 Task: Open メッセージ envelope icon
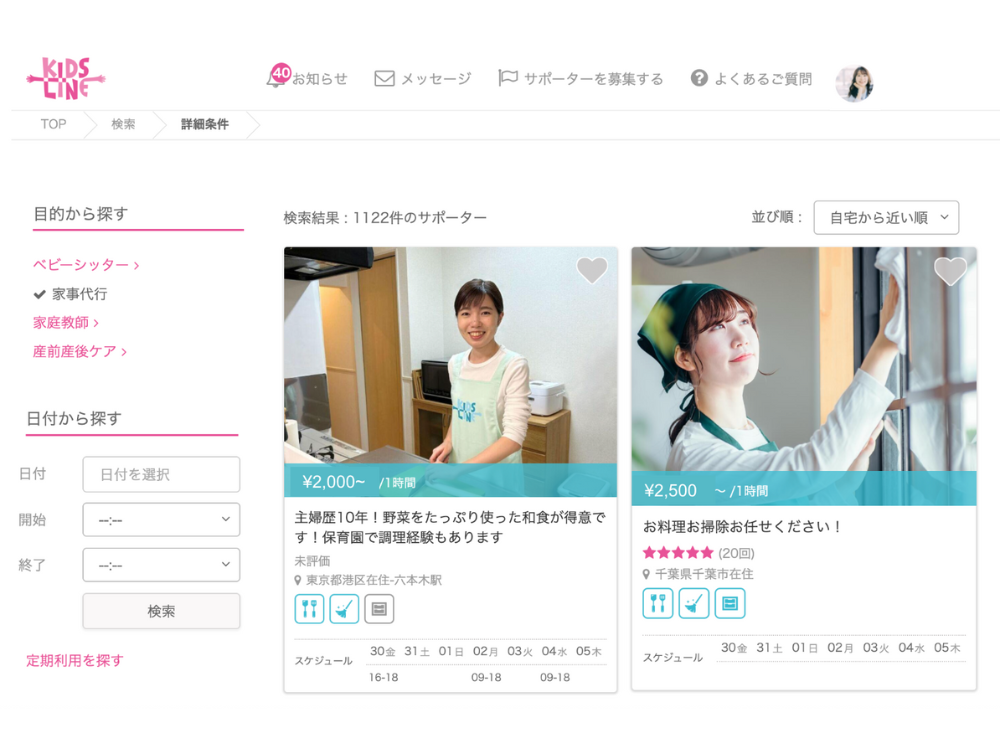(384, 79)
